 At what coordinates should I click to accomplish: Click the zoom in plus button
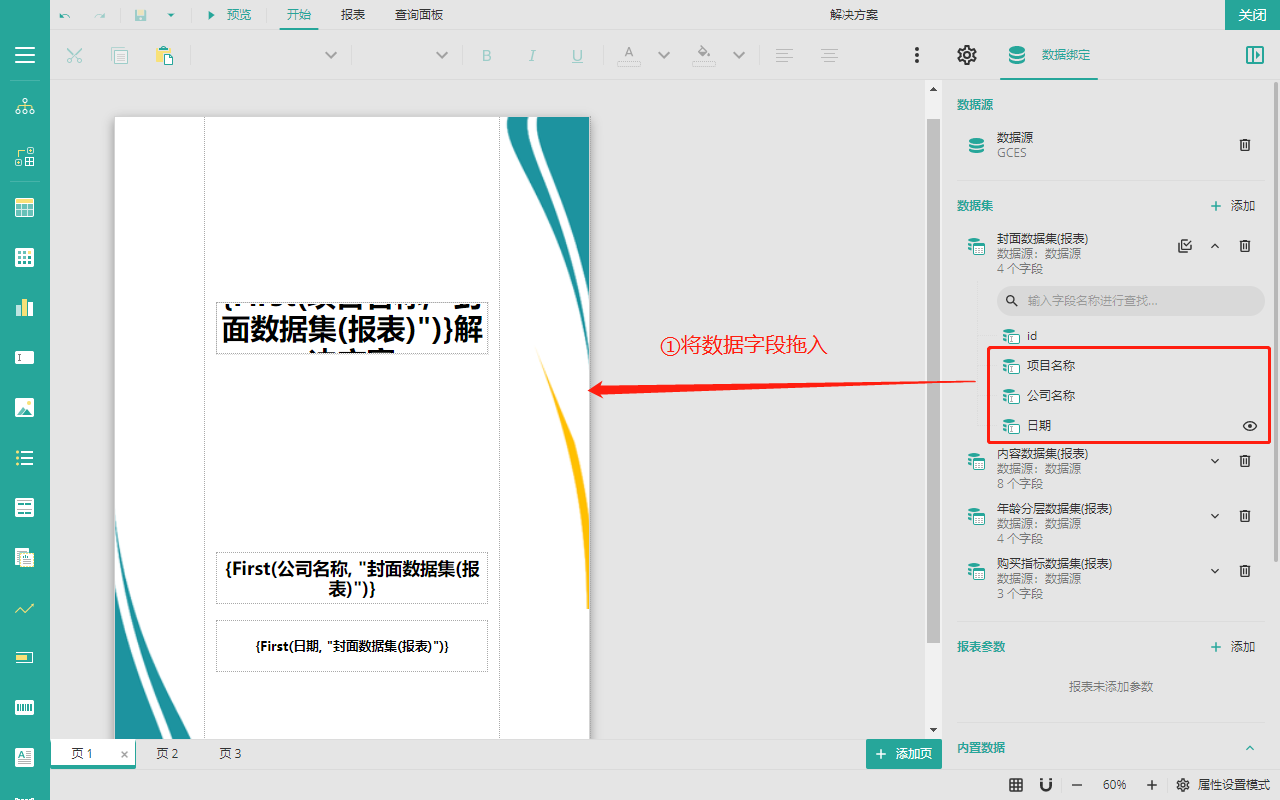pos(1152,785)
